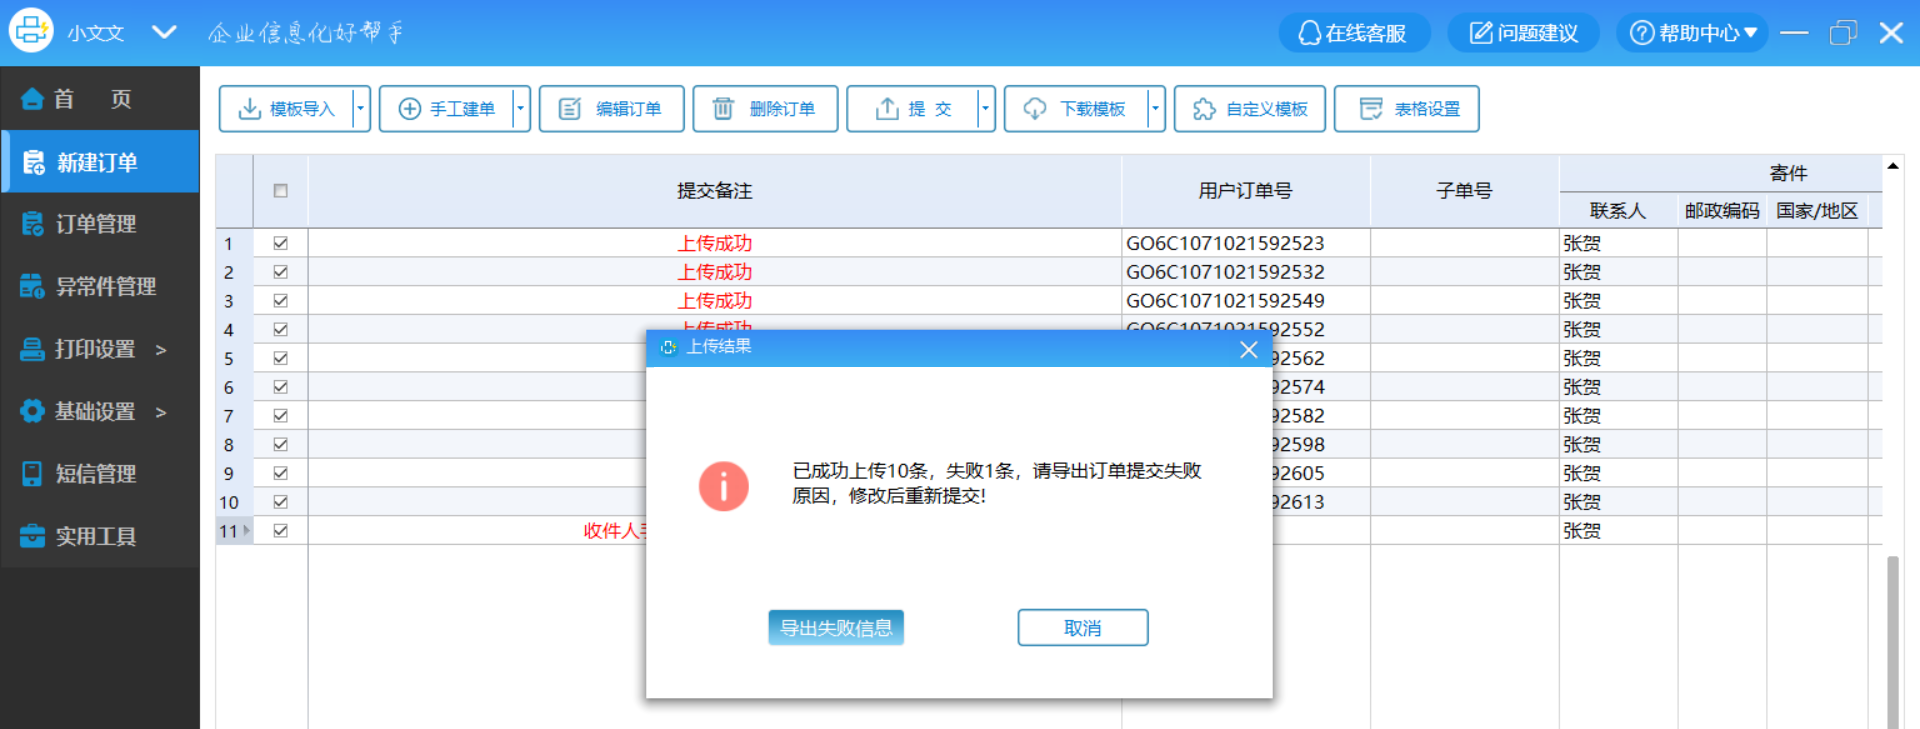Click the 编辑订单 edit order button
1920x729 pixels.
pyautogui.click(x=611, y=109)
